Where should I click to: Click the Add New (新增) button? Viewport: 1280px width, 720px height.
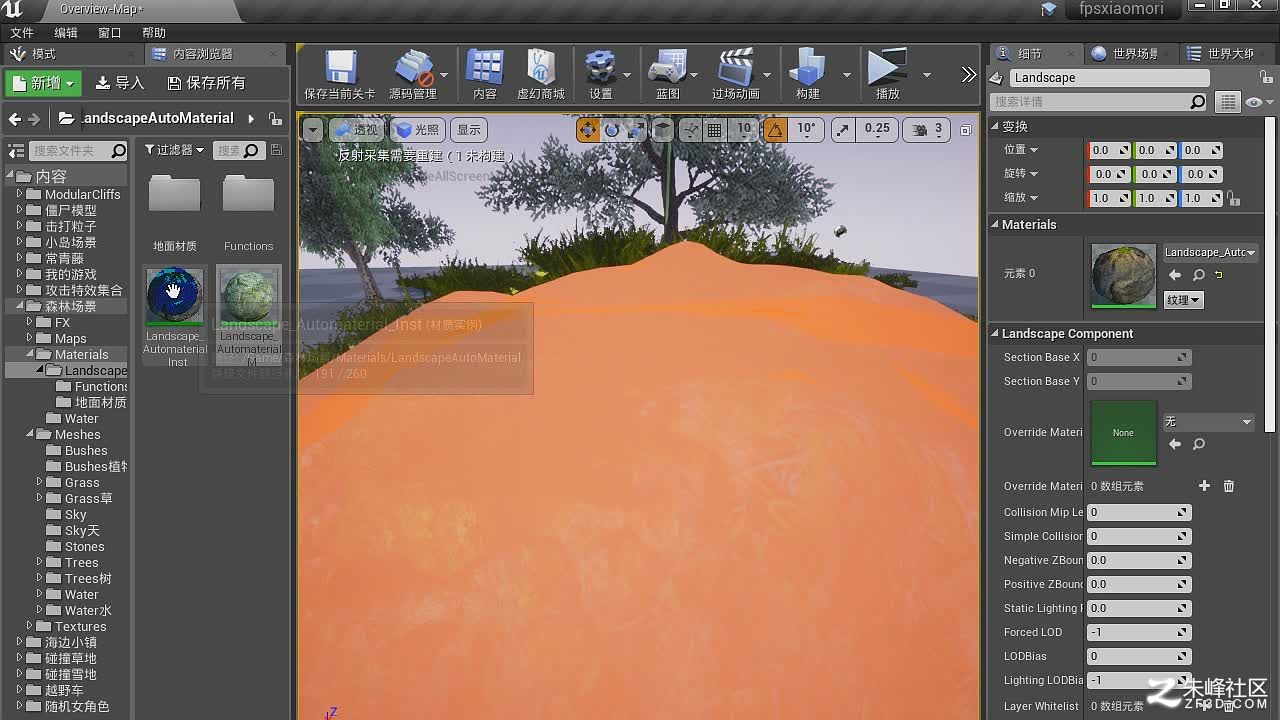[x=44, y=83]
